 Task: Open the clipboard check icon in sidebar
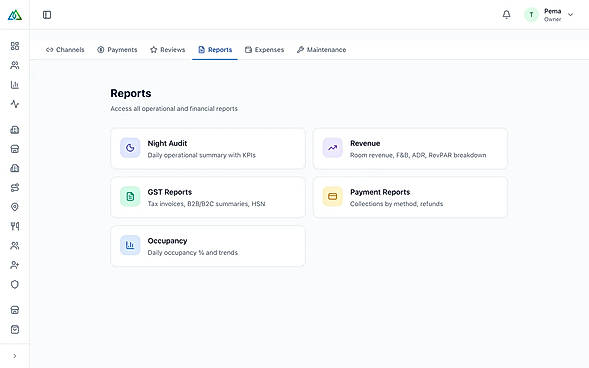(x=15, y=329)
